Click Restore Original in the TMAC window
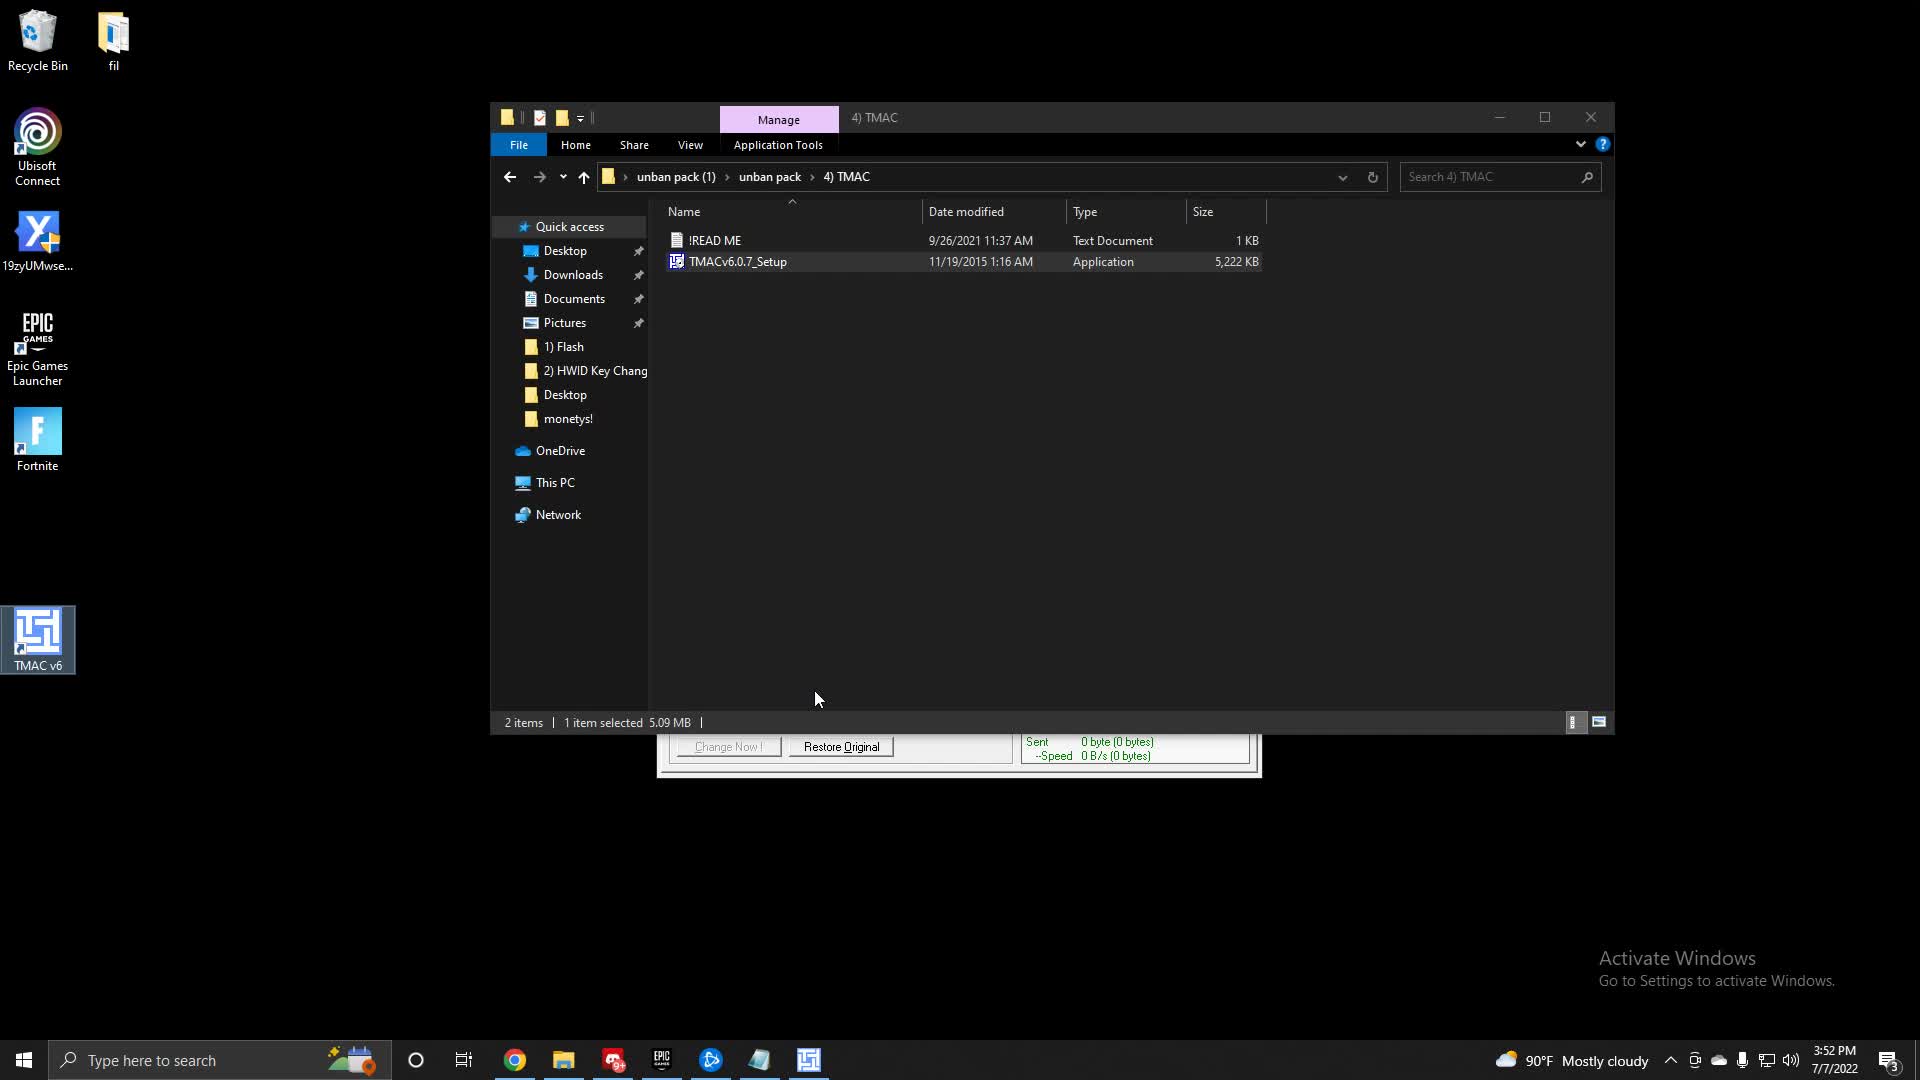Screen dimensions: 1920x1080 point(840,746)
